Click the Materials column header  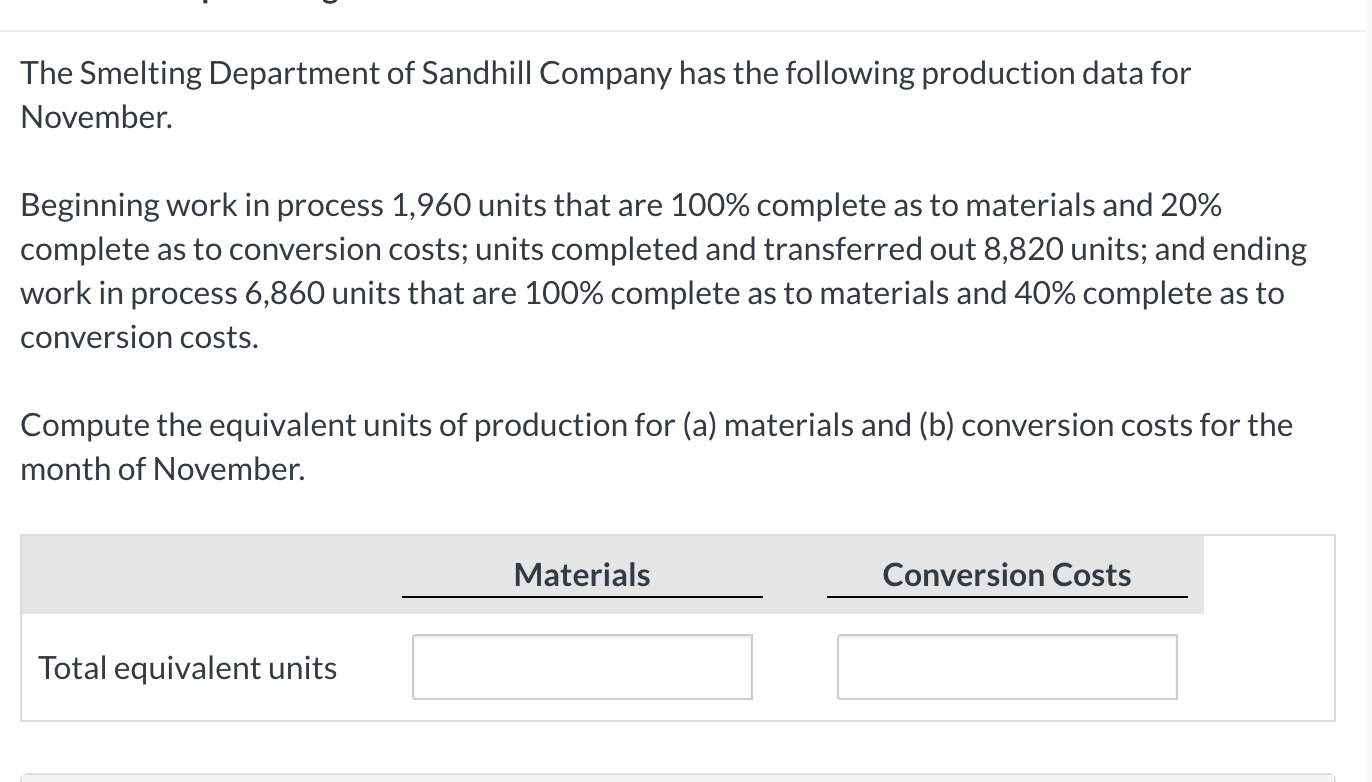click(582, 575)
